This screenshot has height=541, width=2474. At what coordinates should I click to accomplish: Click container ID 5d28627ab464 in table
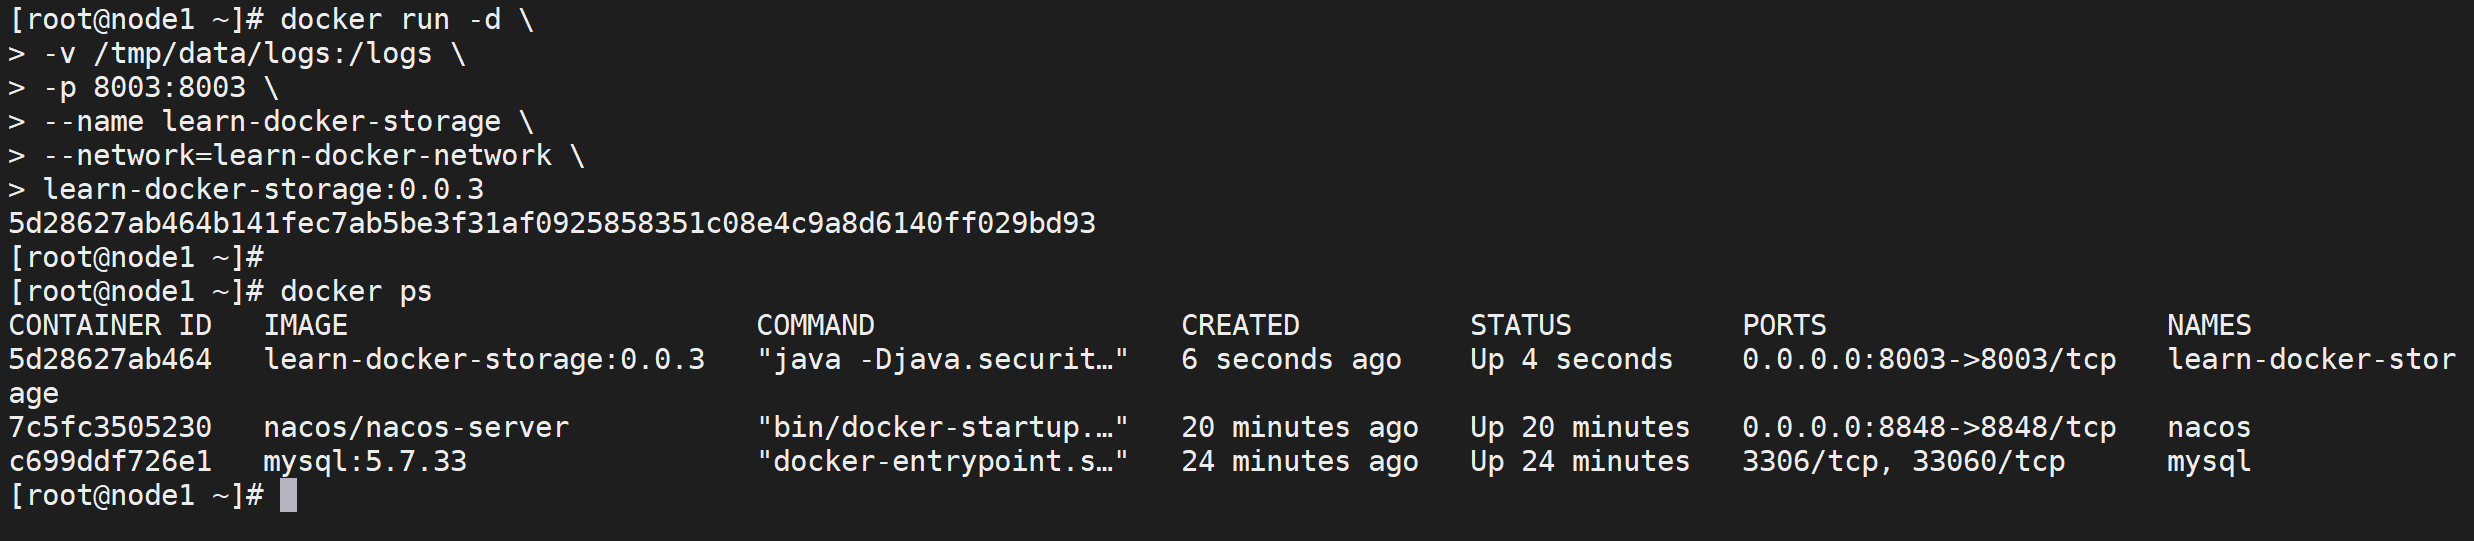coord(110,360)
